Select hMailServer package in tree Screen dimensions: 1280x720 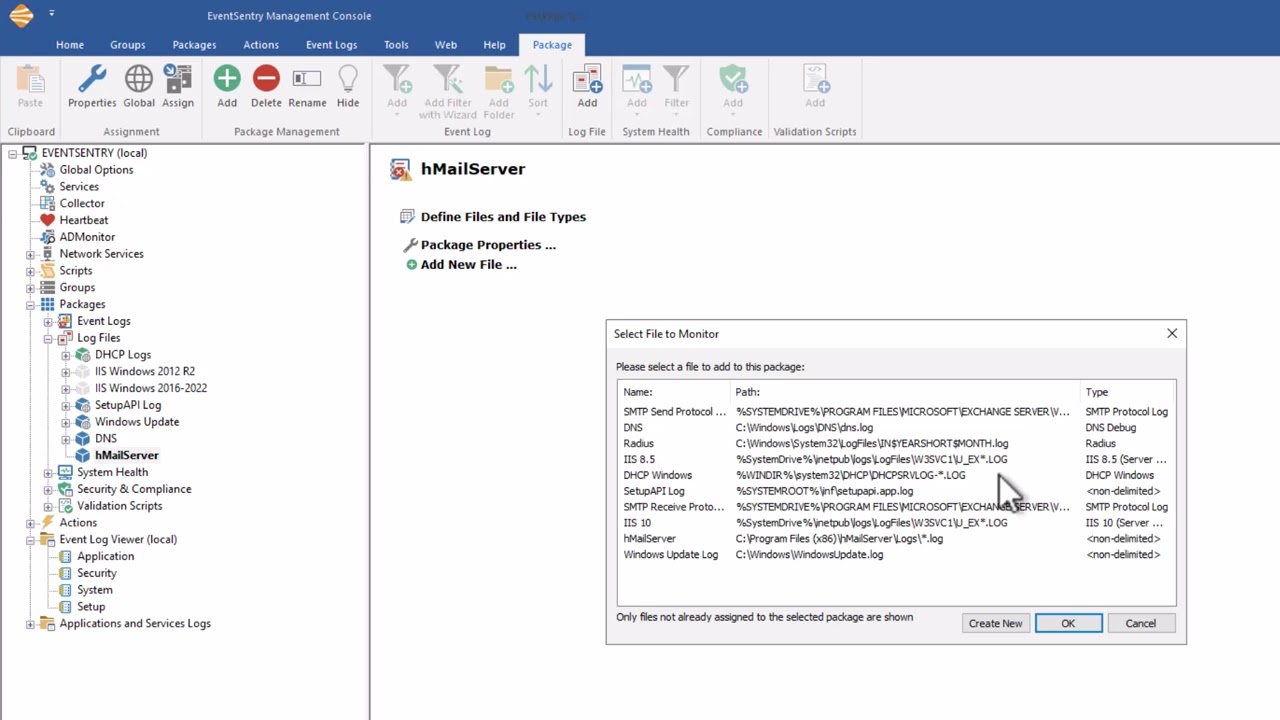(127, 455)
